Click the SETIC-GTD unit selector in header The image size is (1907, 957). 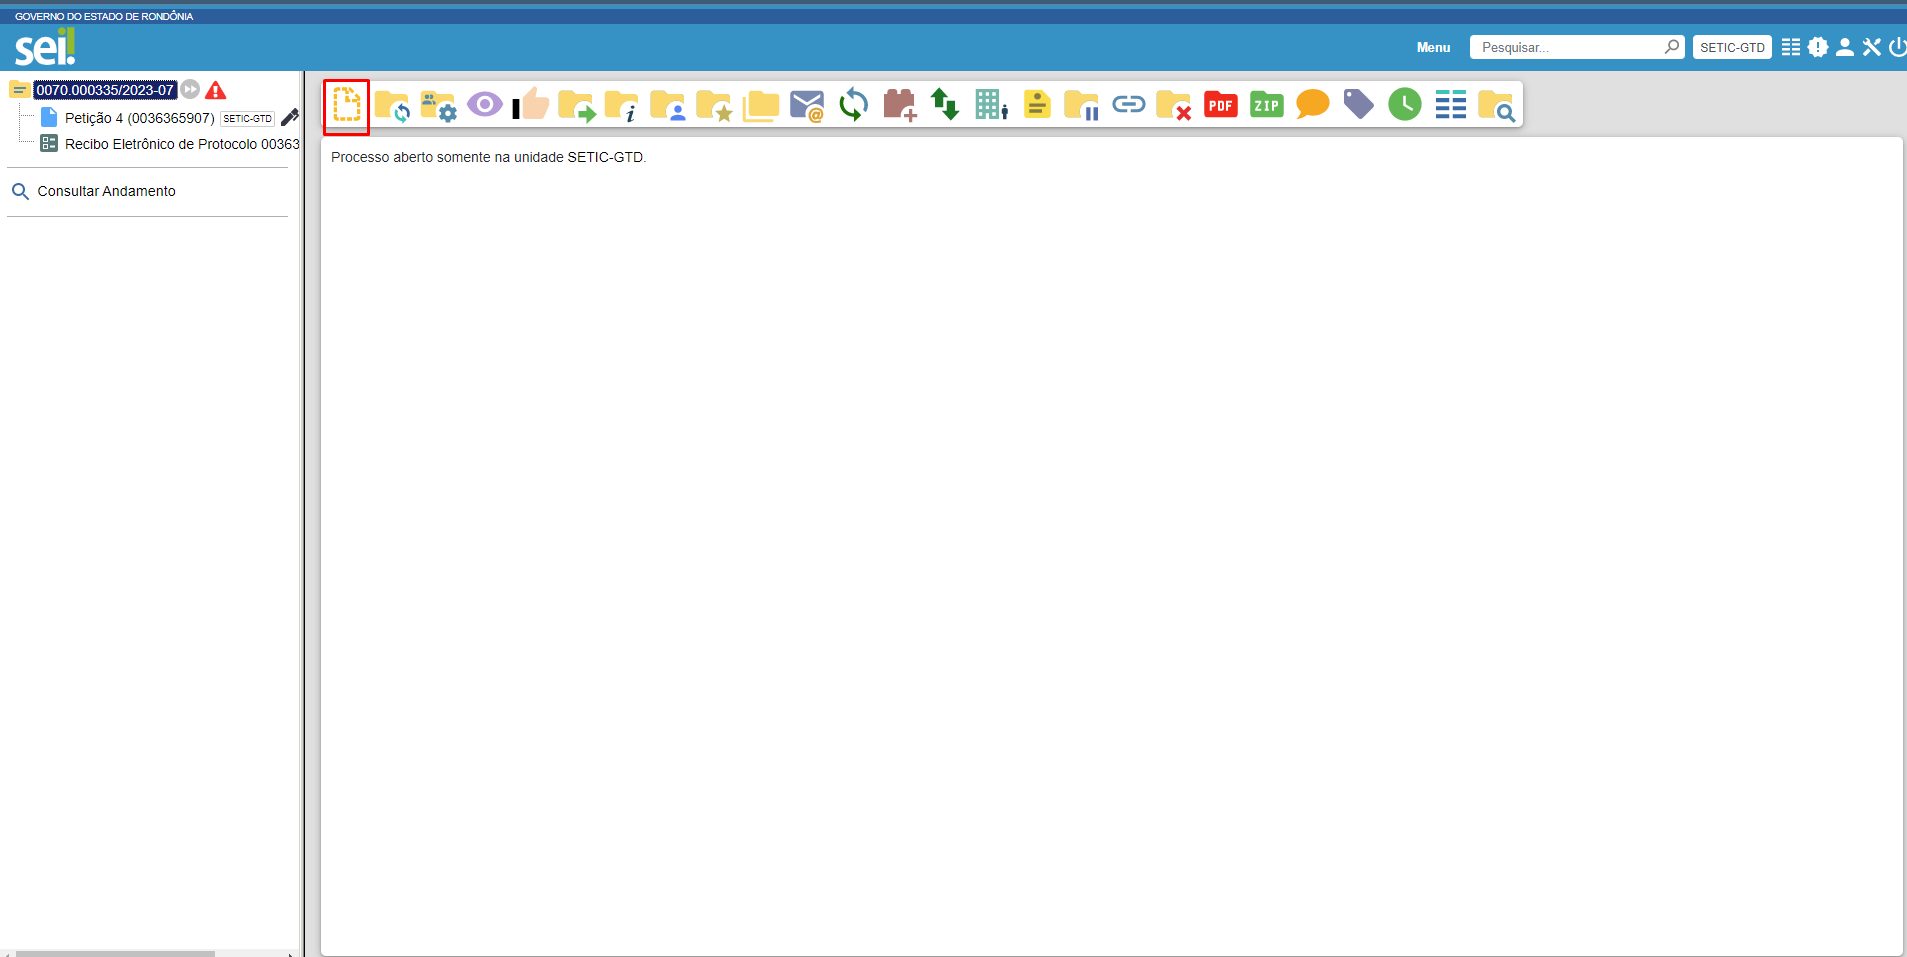click(1732, 47)
